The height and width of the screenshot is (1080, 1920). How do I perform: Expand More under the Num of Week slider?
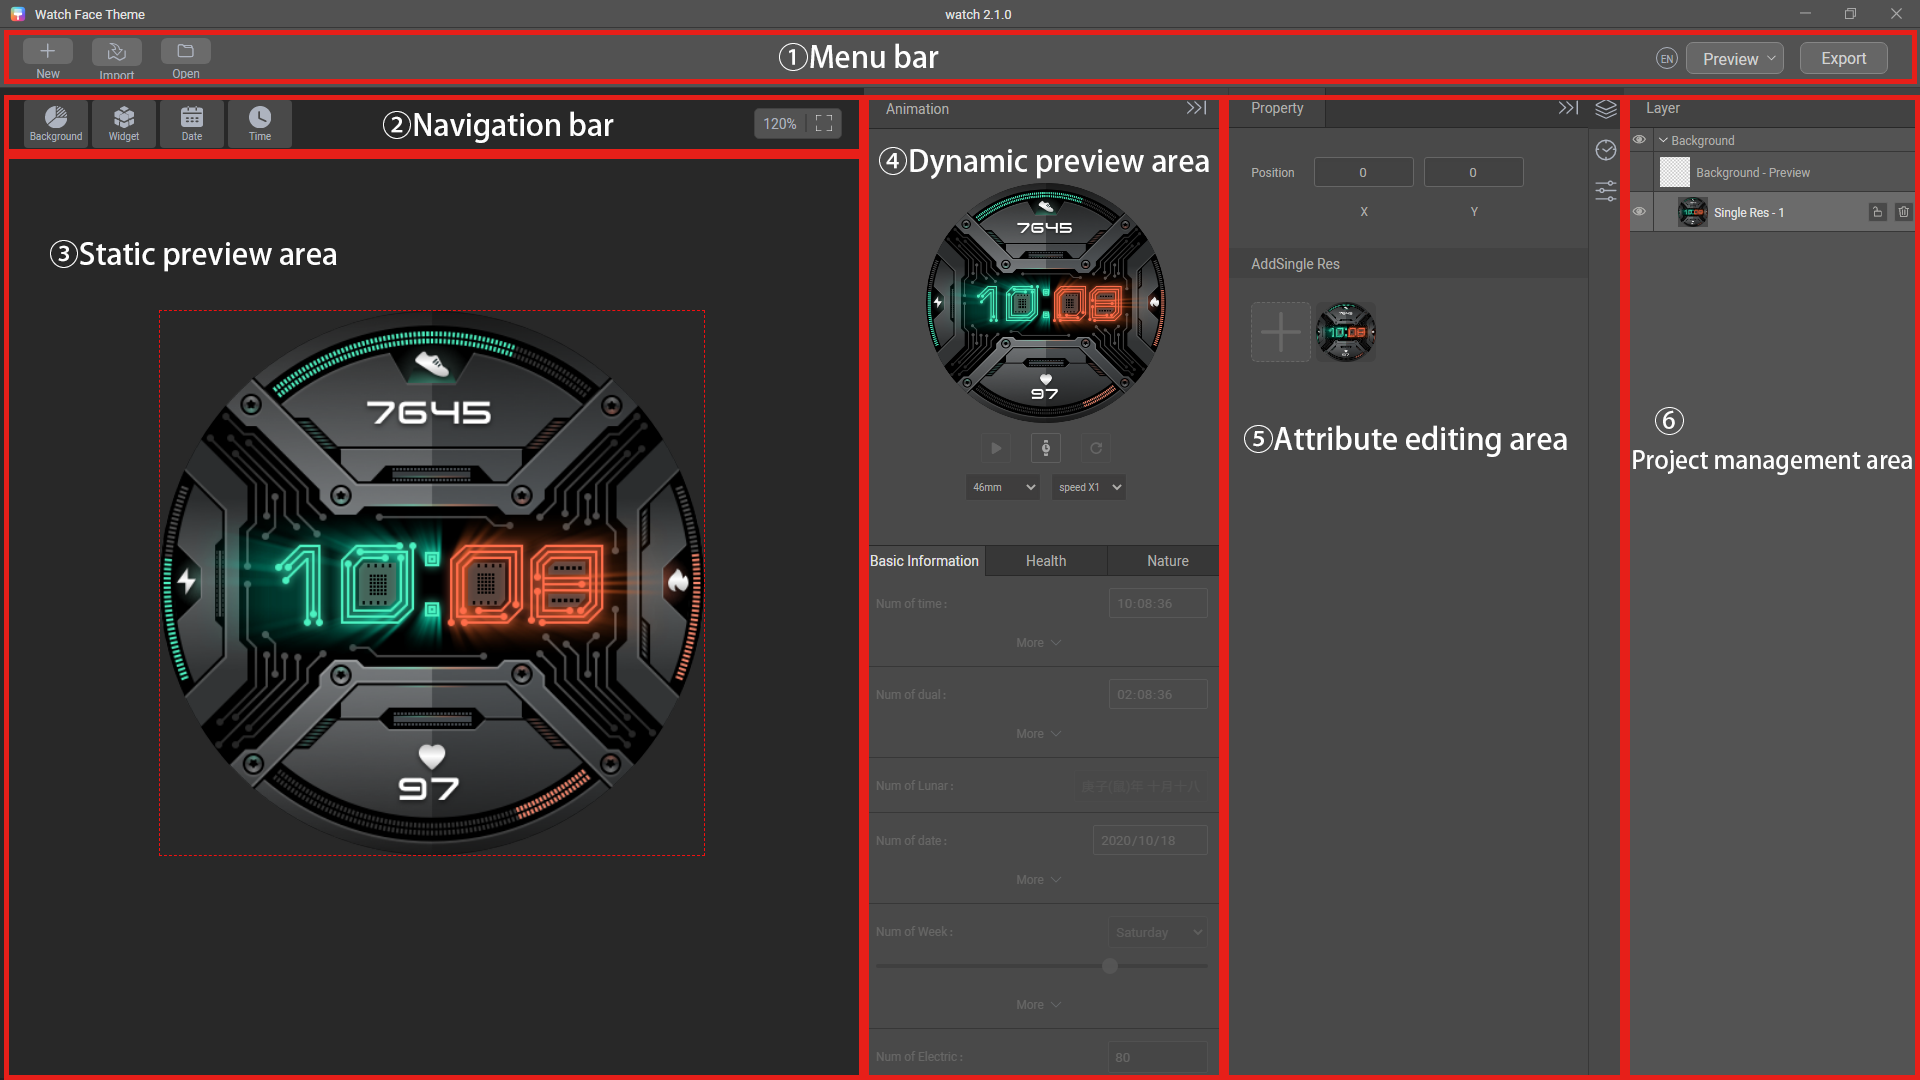pyautogui.click(x=1038, y=1005)
